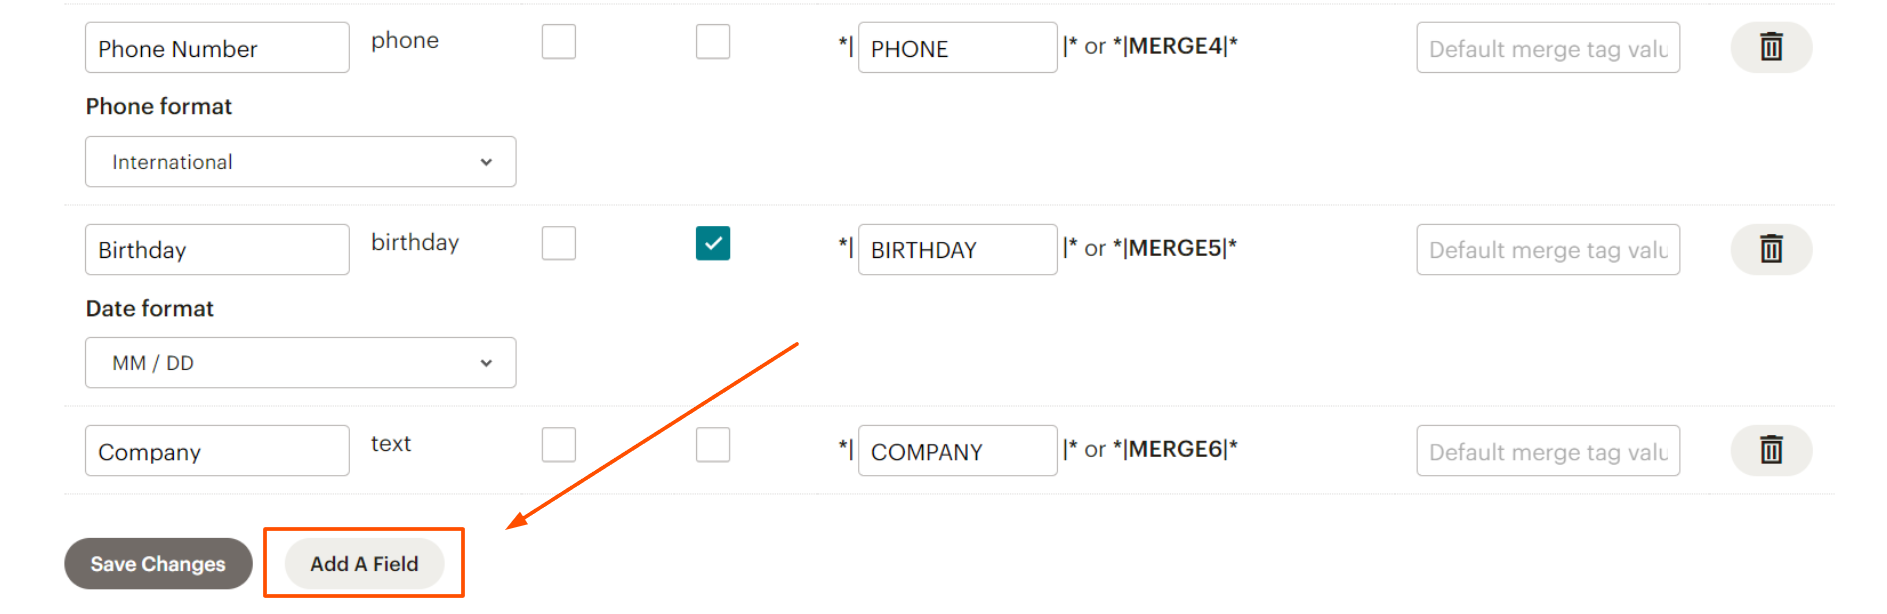This screenshot has height=614, width=1887.
Task: Uncheck the checked Birthday row checkbox
Action: coord(713,243)
